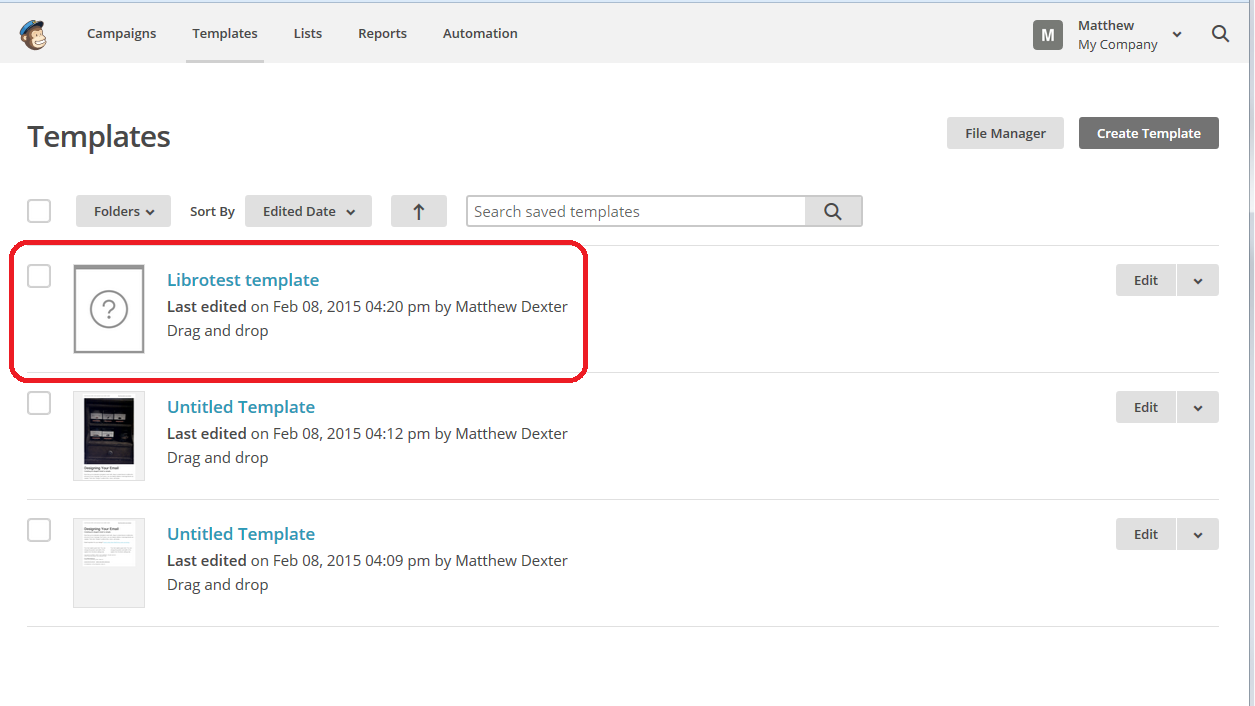Click the Matthew user avatar icon

[x=1047, y=35]
